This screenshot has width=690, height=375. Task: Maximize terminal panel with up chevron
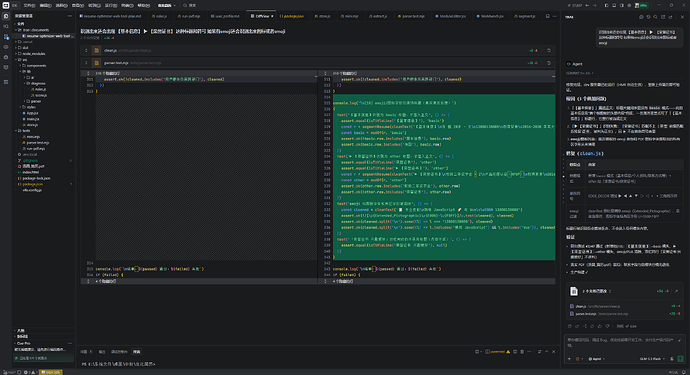(x=547, y=352)
